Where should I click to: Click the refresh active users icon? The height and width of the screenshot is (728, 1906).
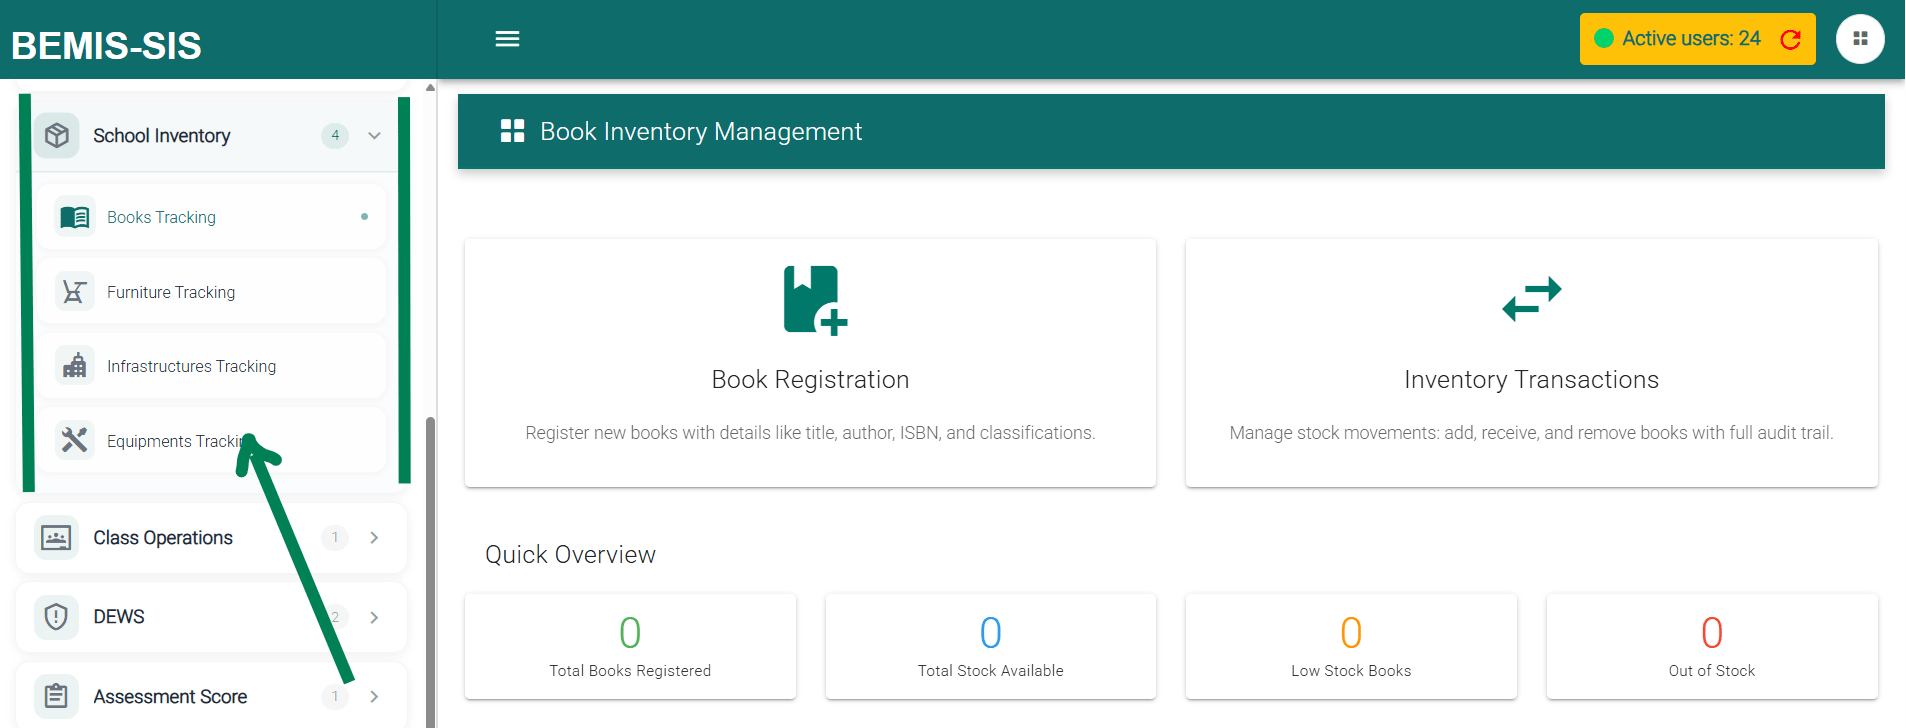coord(1790,39)
